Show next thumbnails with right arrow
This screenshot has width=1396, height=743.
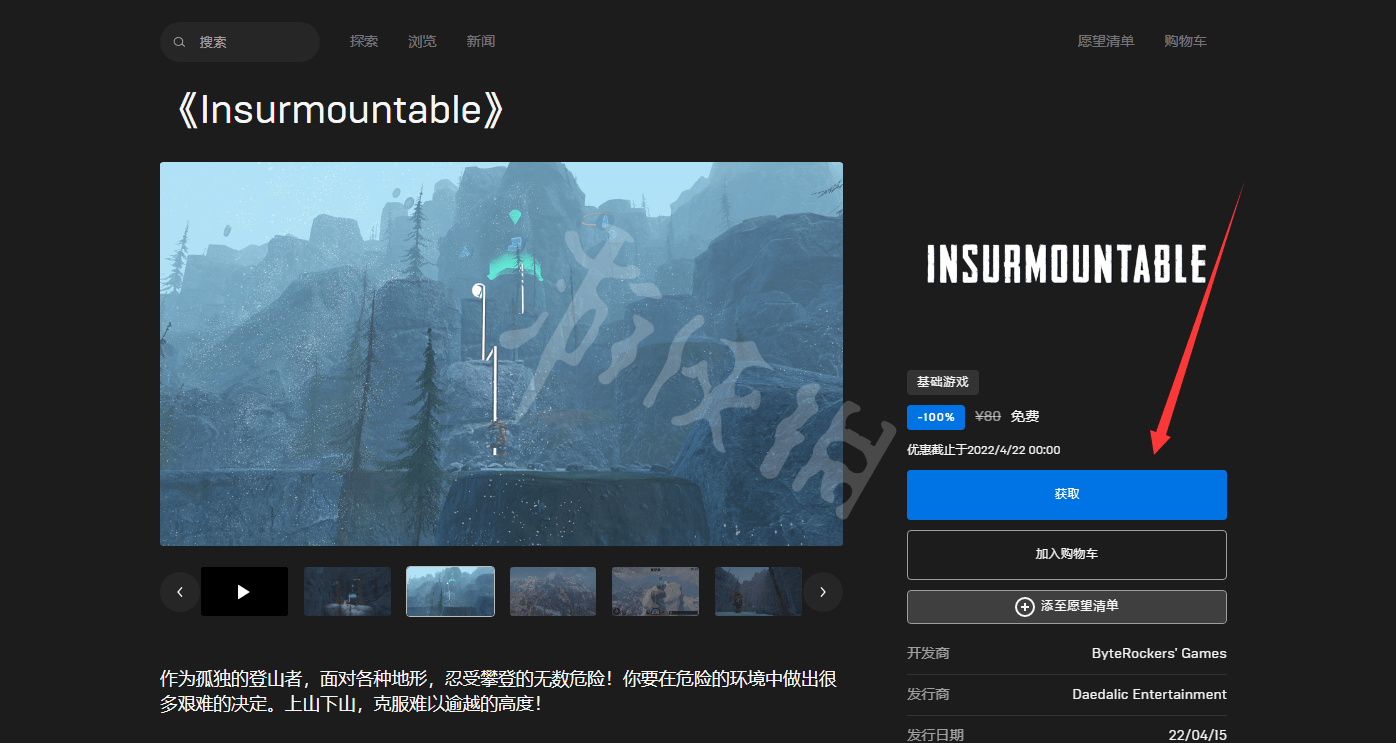[x=823, y=592]
